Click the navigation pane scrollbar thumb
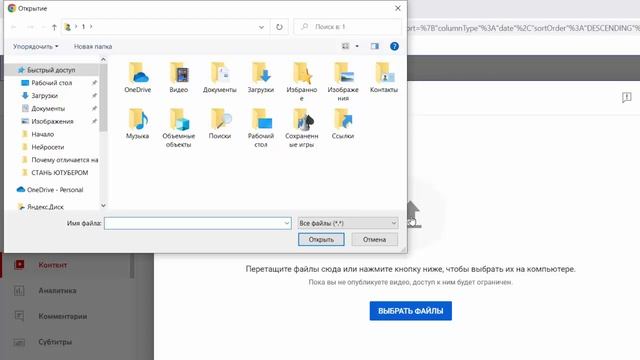The width and height of the screenshot is (640, 360). 103,98
